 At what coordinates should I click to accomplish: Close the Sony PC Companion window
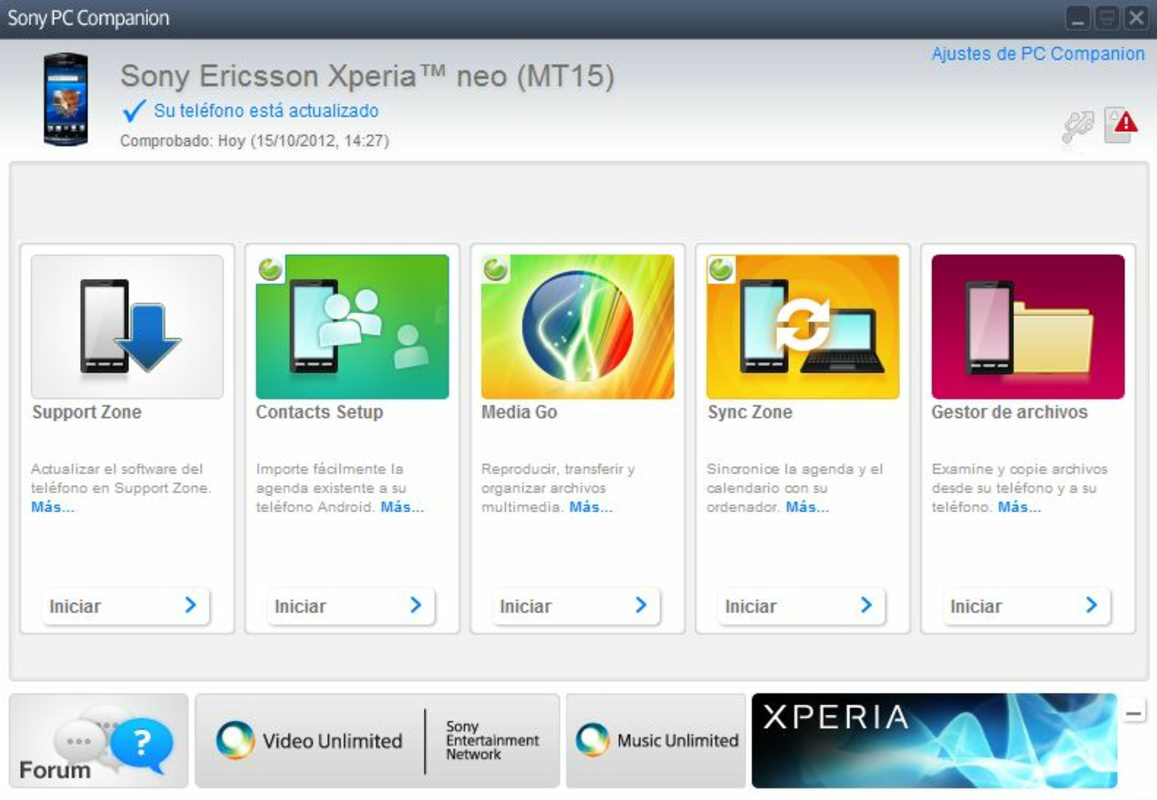(1136, 18)
